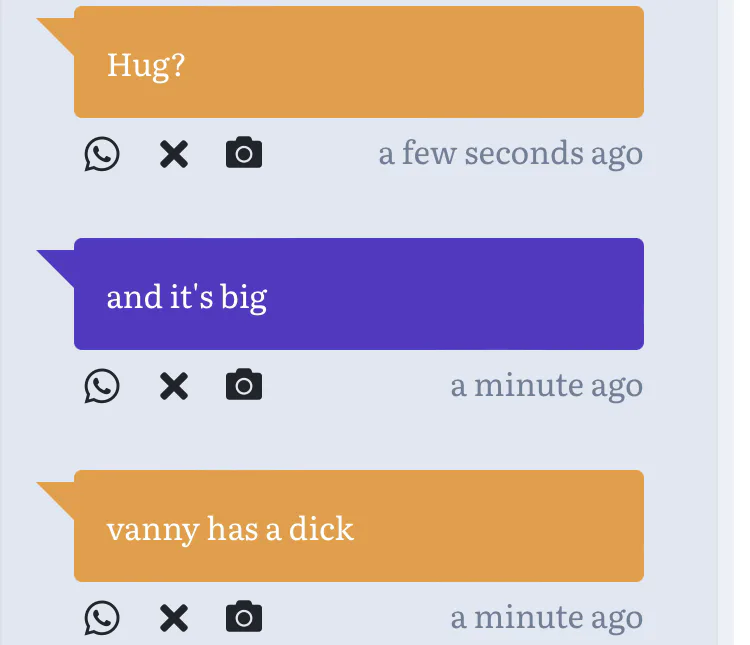This screenshot has width=750, height=645.
Task: Share 'and it's big' message on WhatsApp
Action: tap(101, 386)
